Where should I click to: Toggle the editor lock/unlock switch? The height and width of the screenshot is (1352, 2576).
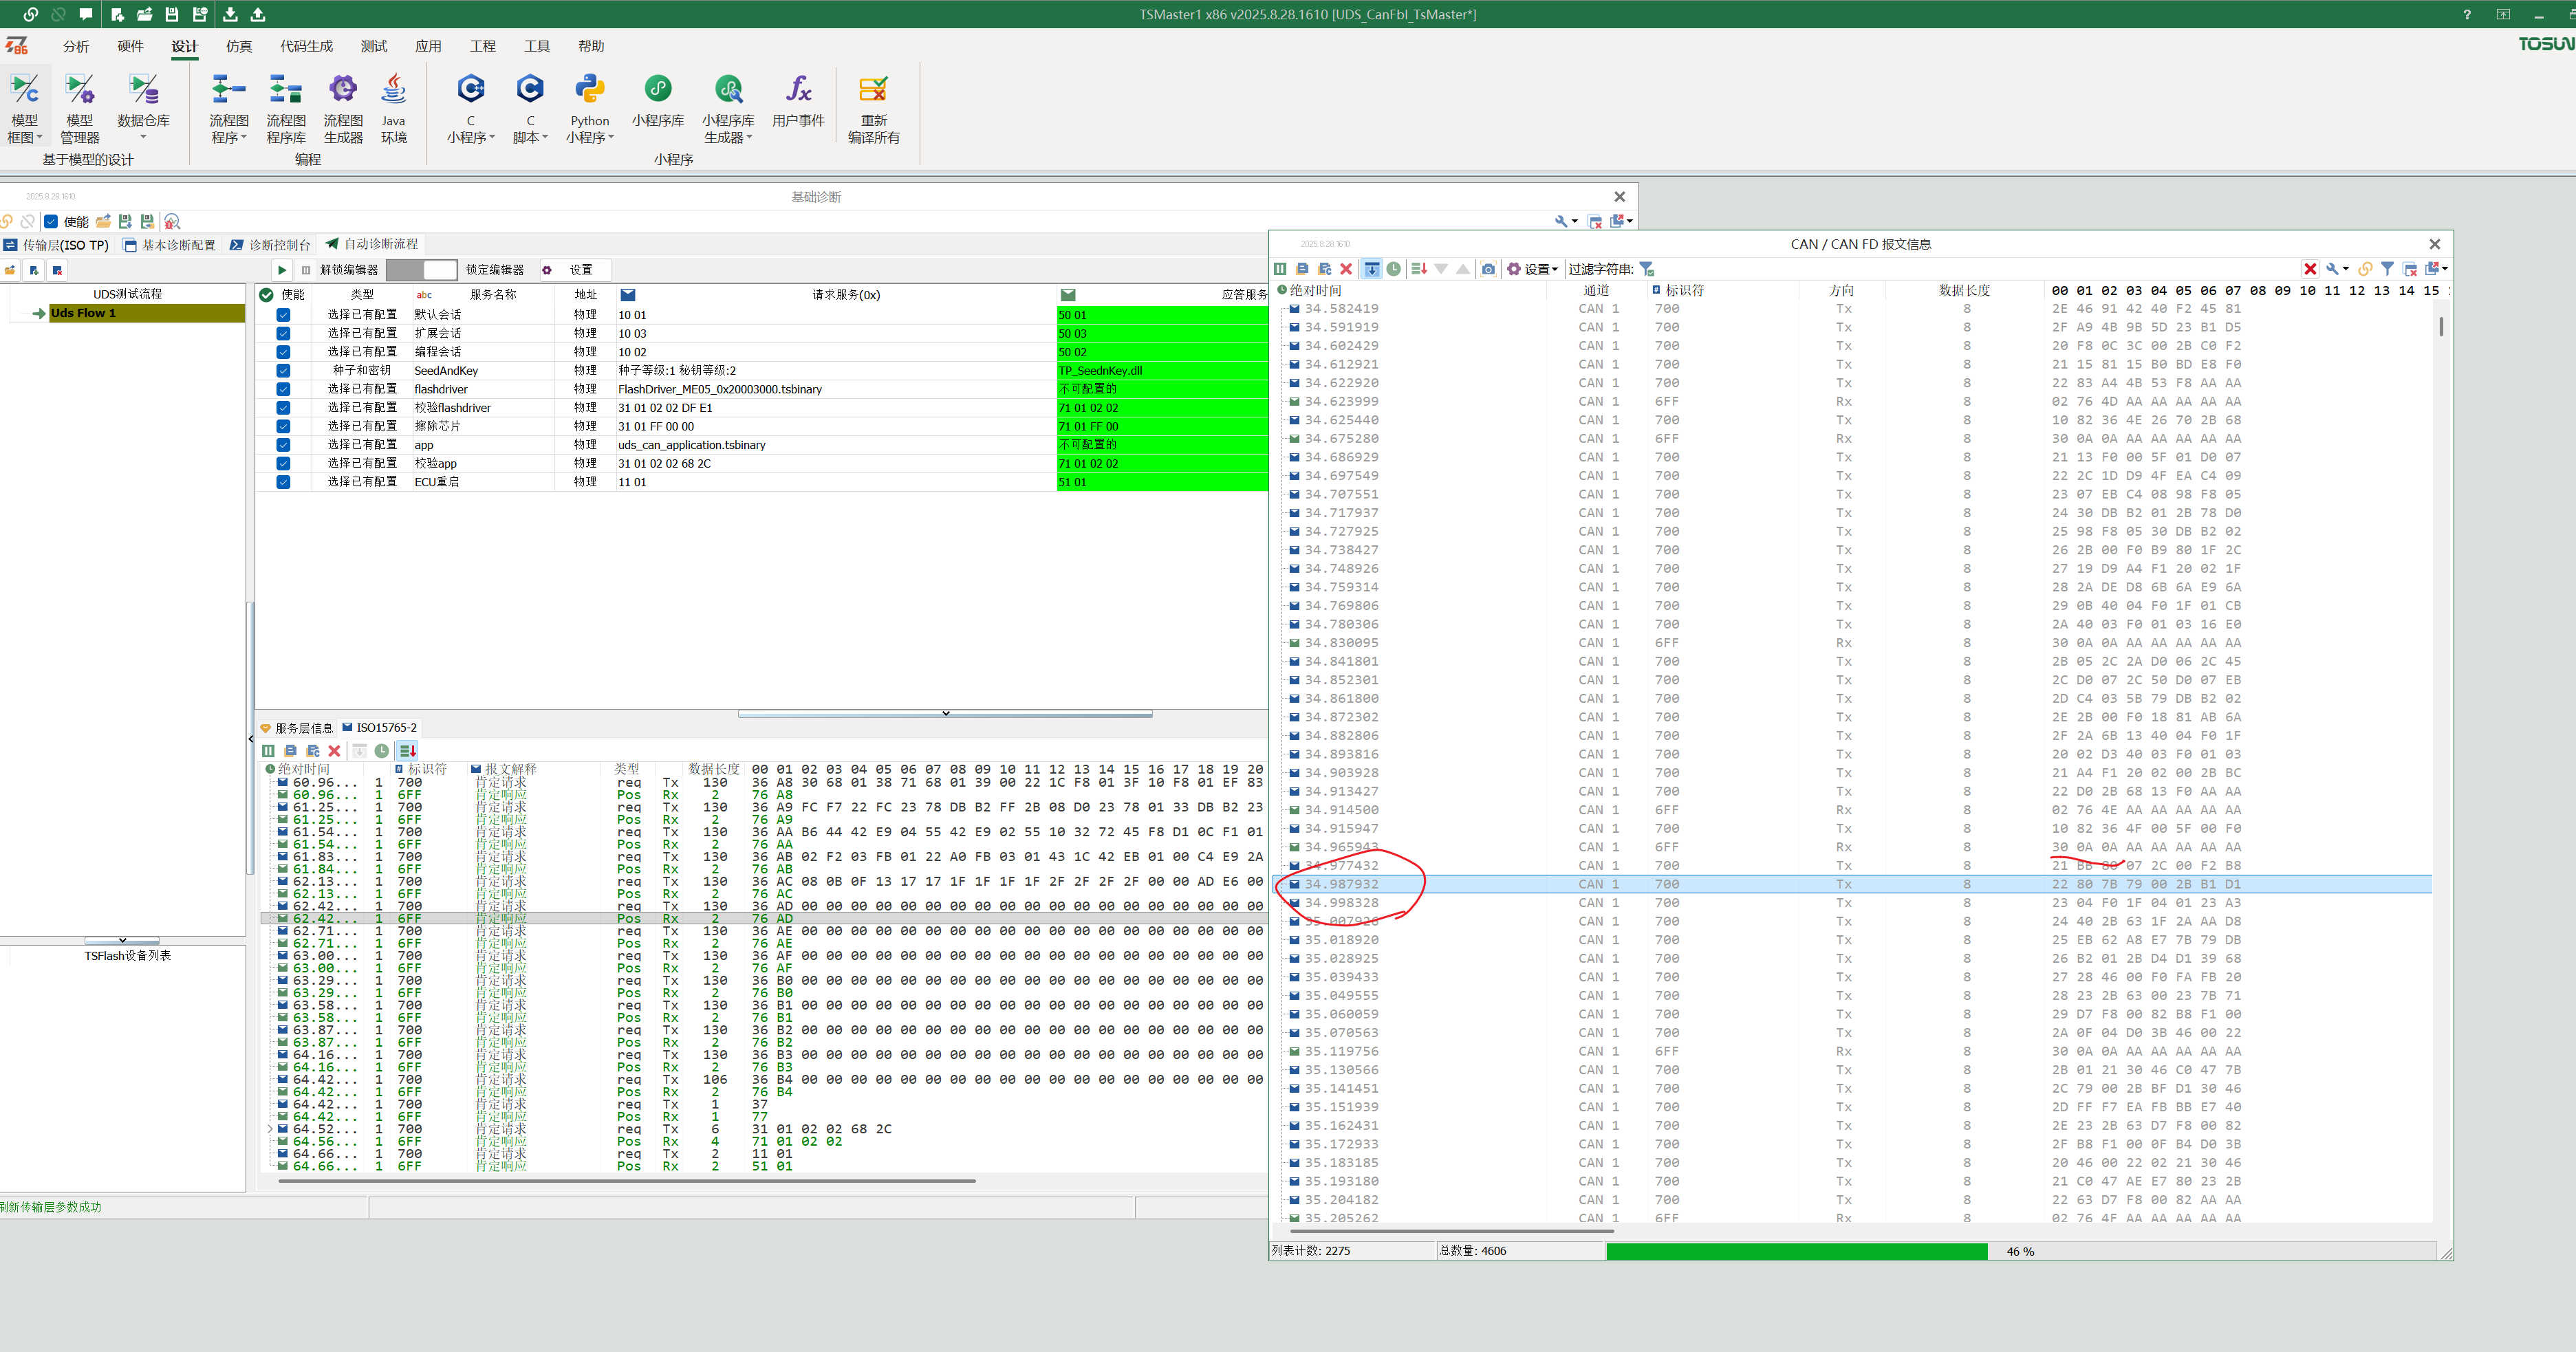pyautogui.click(x=421, y=270)
